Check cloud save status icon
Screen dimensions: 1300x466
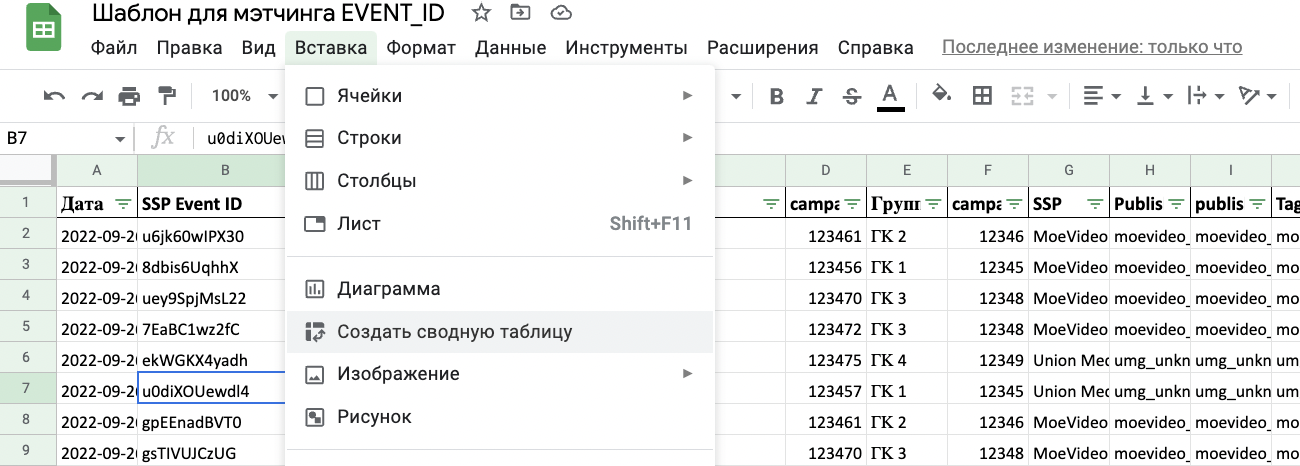coord(561,13)
